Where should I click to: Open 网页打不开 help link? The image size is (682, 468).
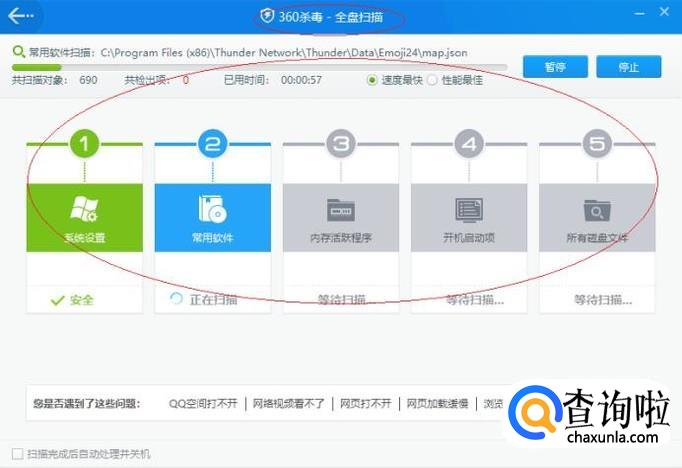point(365,404)
